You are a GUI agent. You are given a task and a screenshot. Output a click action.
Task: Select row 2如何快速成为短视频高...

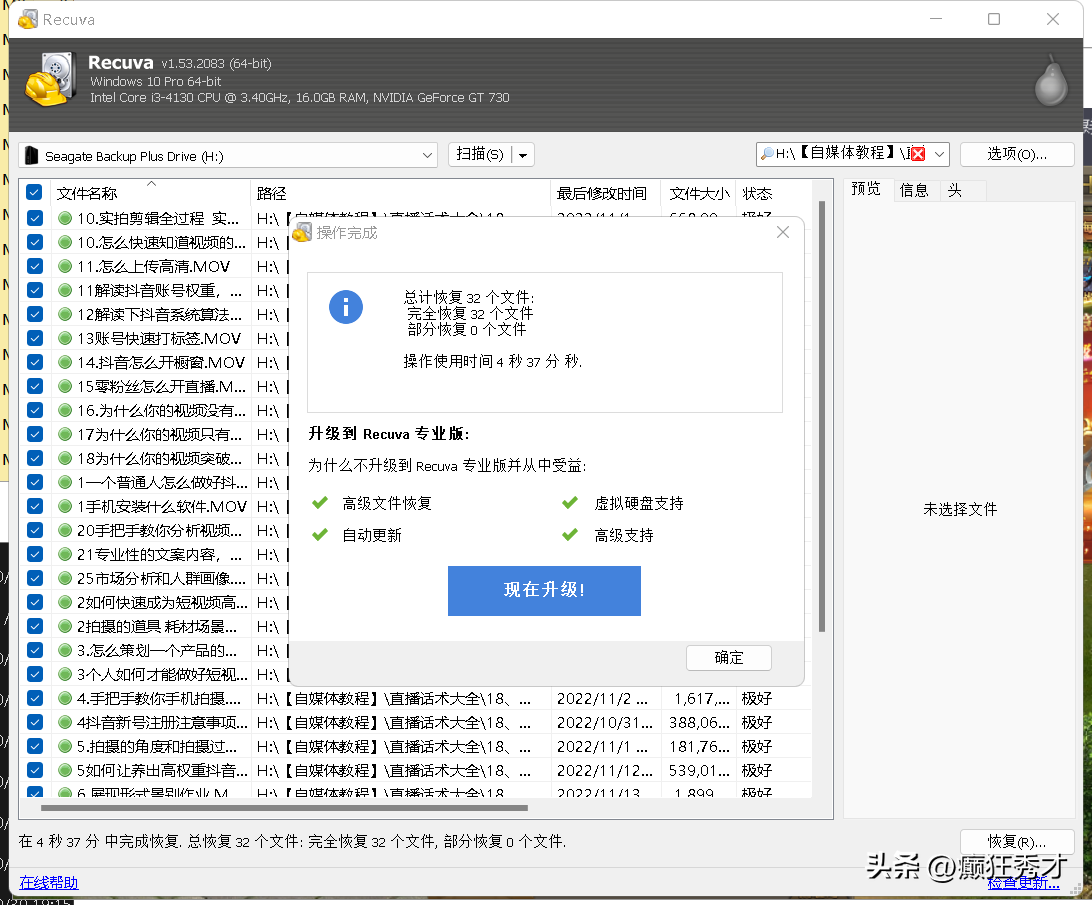tap(160, 602)
